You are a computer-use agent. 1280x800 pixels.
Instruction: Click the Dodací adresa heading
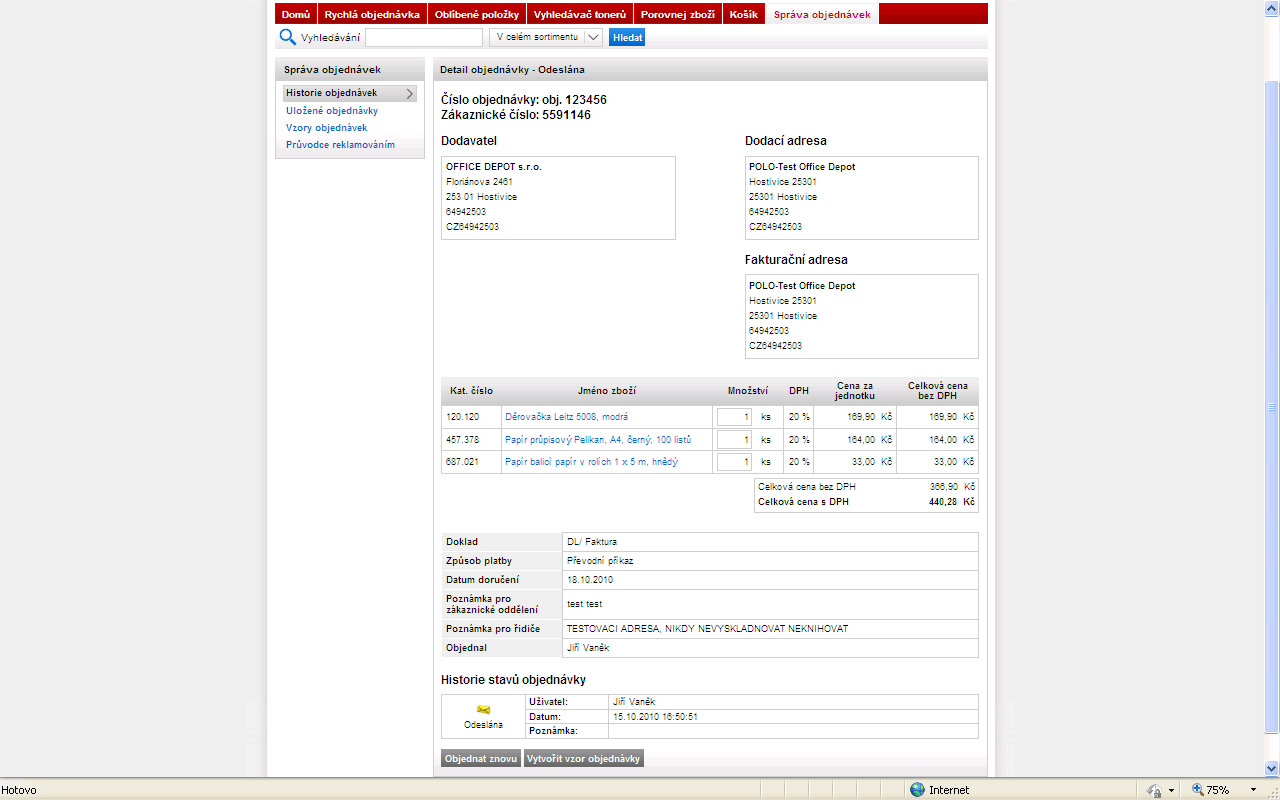(786, 141)
